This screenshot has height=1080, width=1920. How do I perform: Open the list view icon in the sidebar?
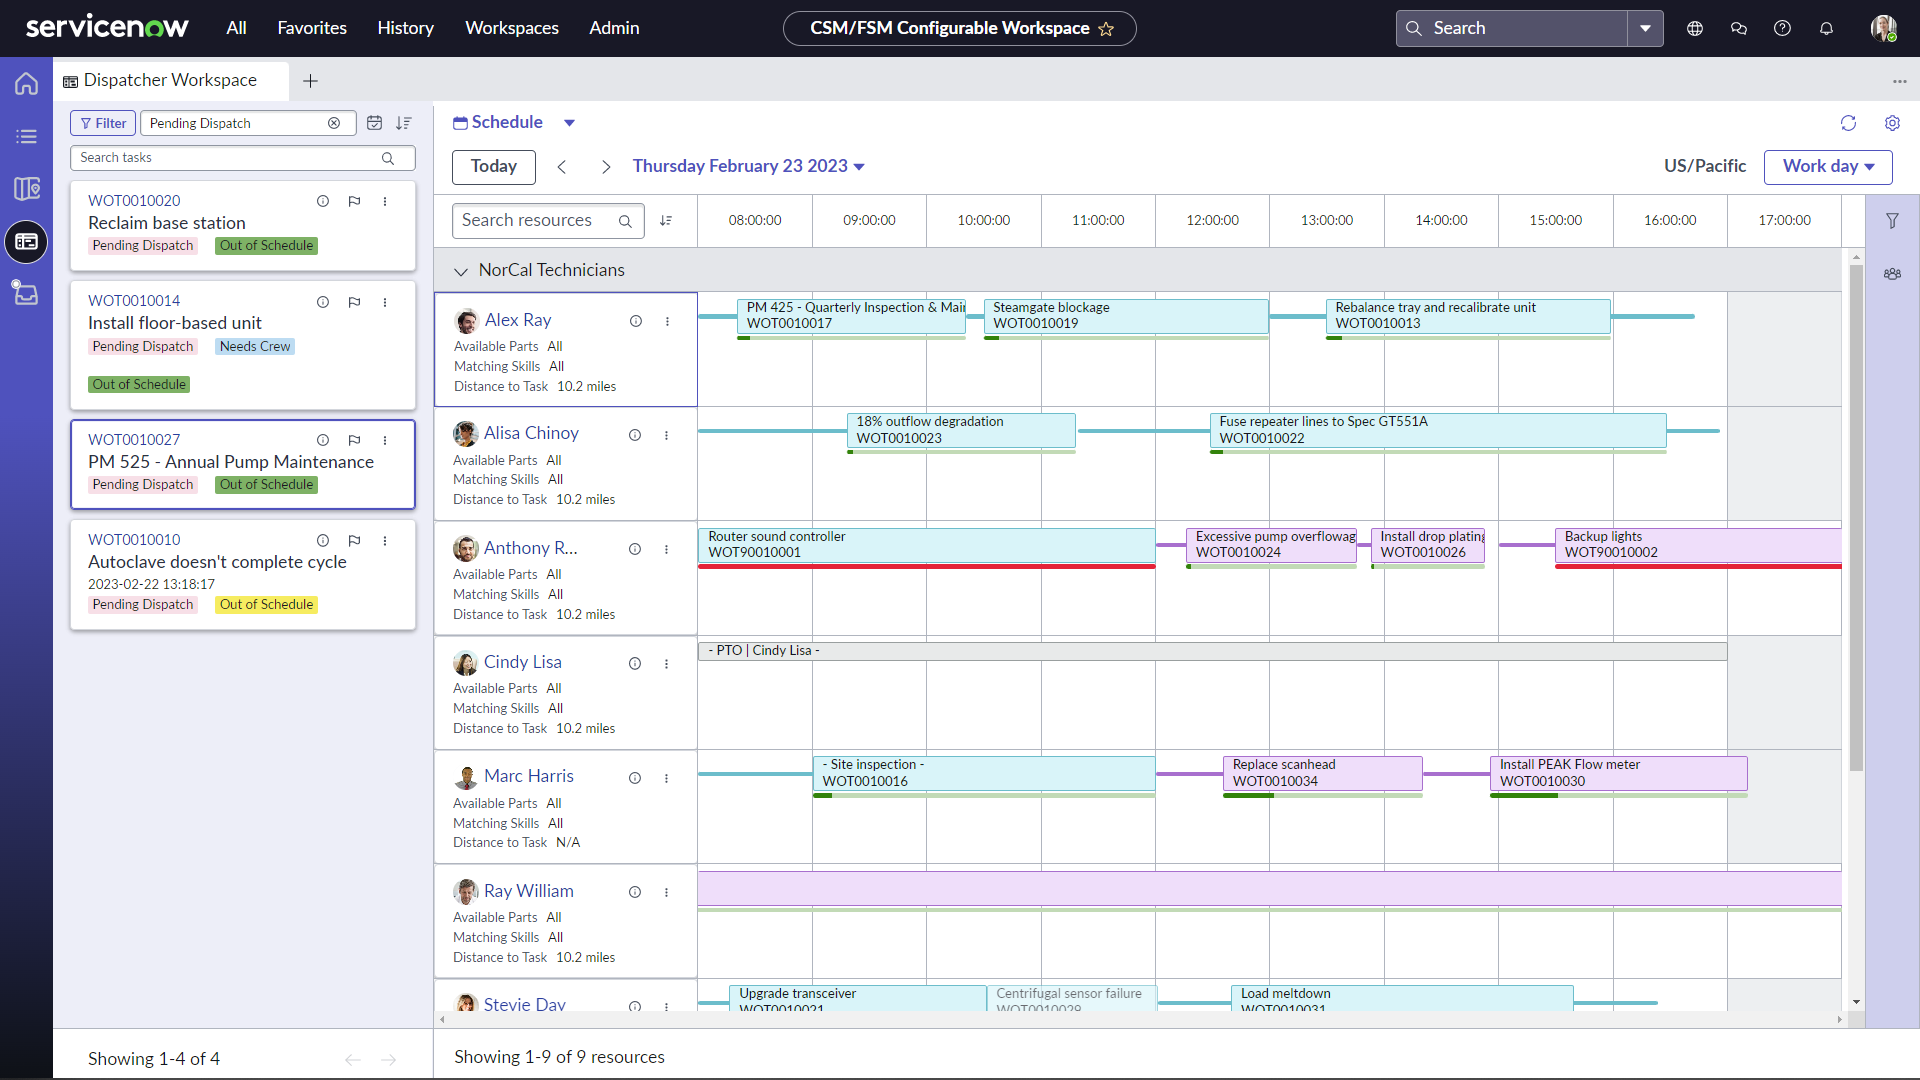click(26, 136)
